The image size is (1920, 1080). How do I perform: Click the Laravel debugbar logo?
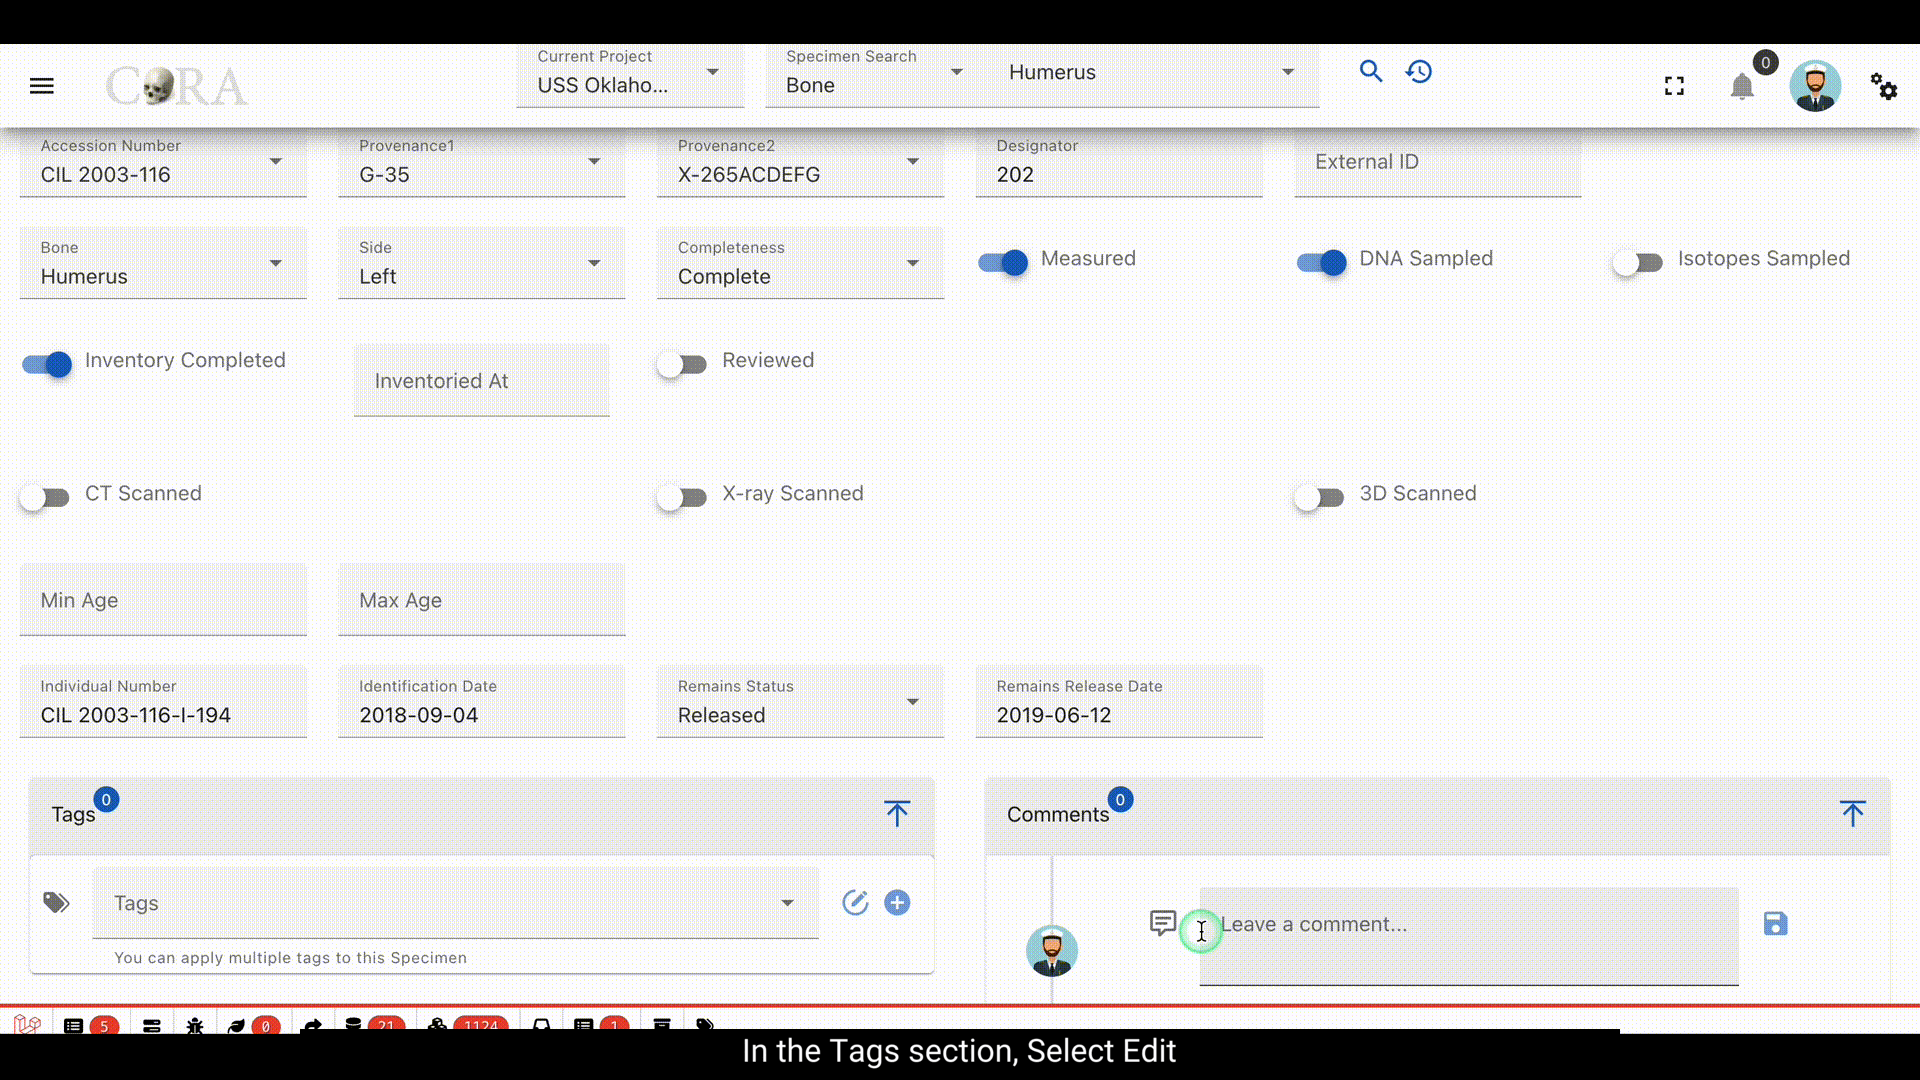(27, 1025)
